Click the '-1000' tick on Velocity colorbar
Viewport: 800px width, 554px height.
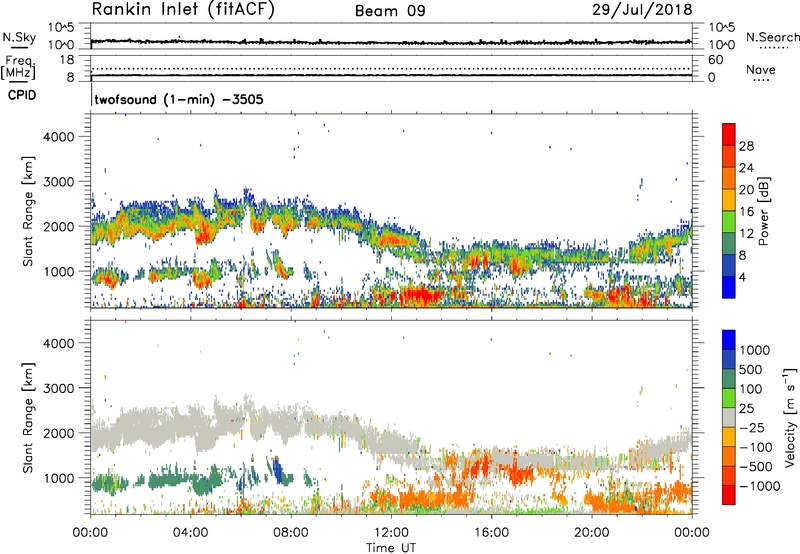(760, 486)
